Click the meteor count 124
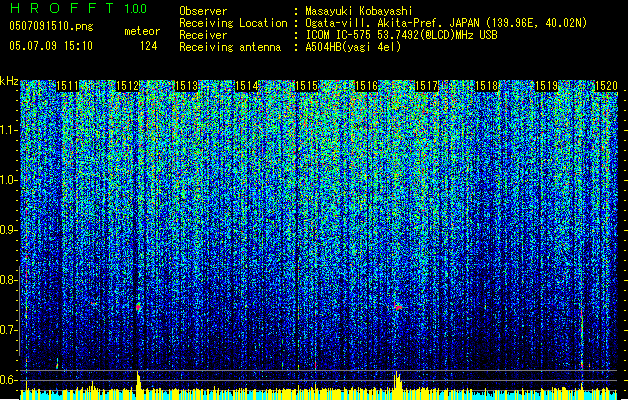Image resolution: width=629 pixels, height=400 pixels. click(x=148, y=46)
